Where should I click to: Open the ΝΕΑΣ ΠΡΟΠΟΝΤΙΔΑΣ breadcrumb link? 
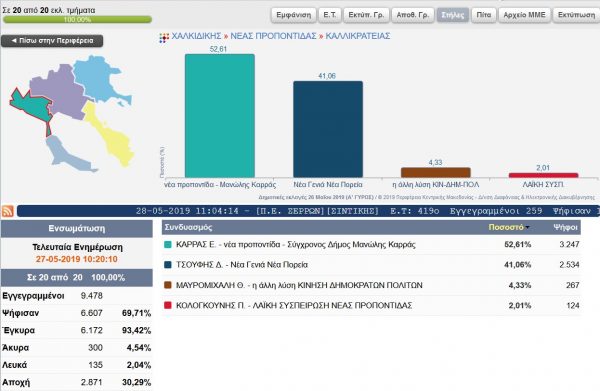(273, 36)
